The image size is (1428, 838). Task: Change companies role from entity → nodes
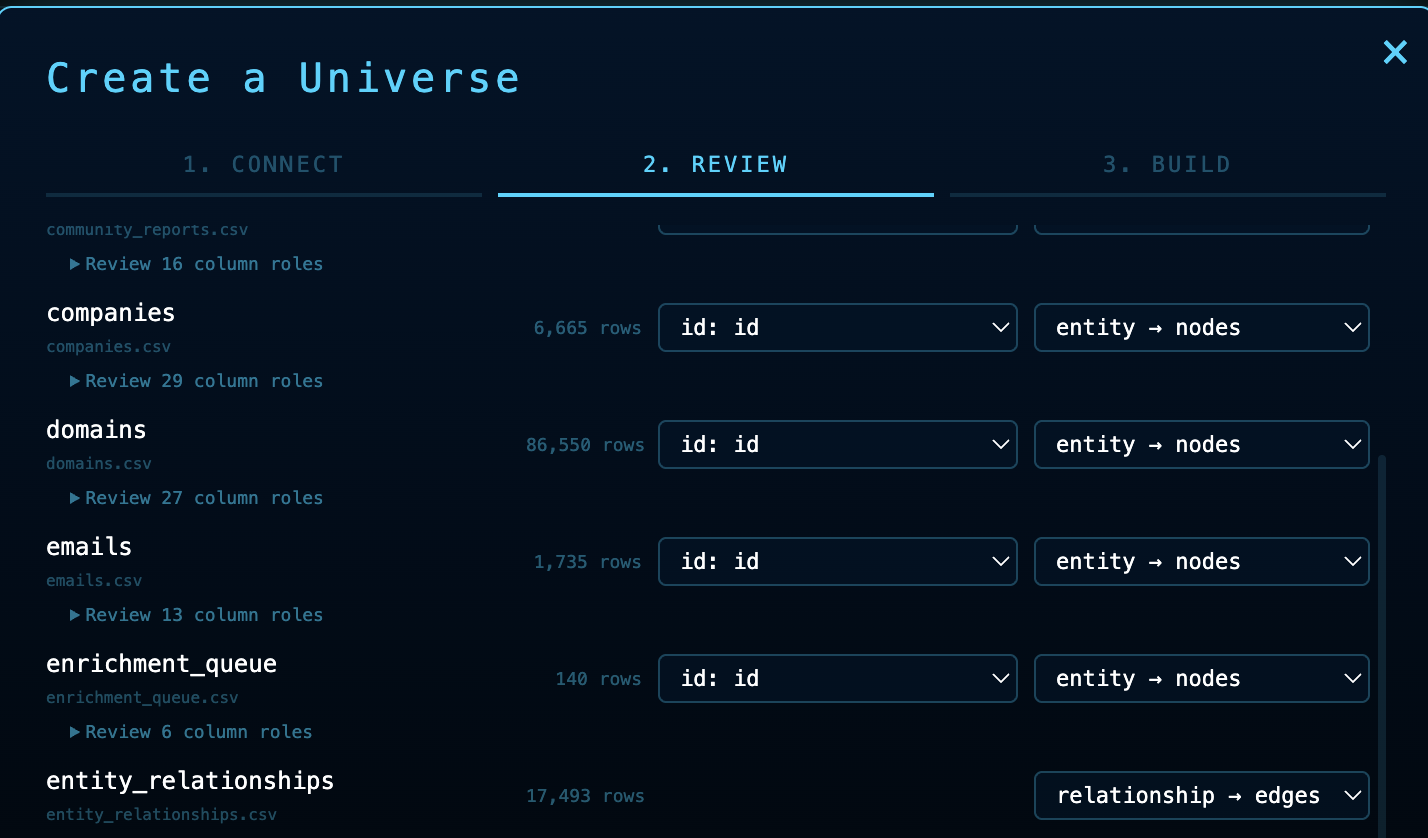tap(1202, 328)
